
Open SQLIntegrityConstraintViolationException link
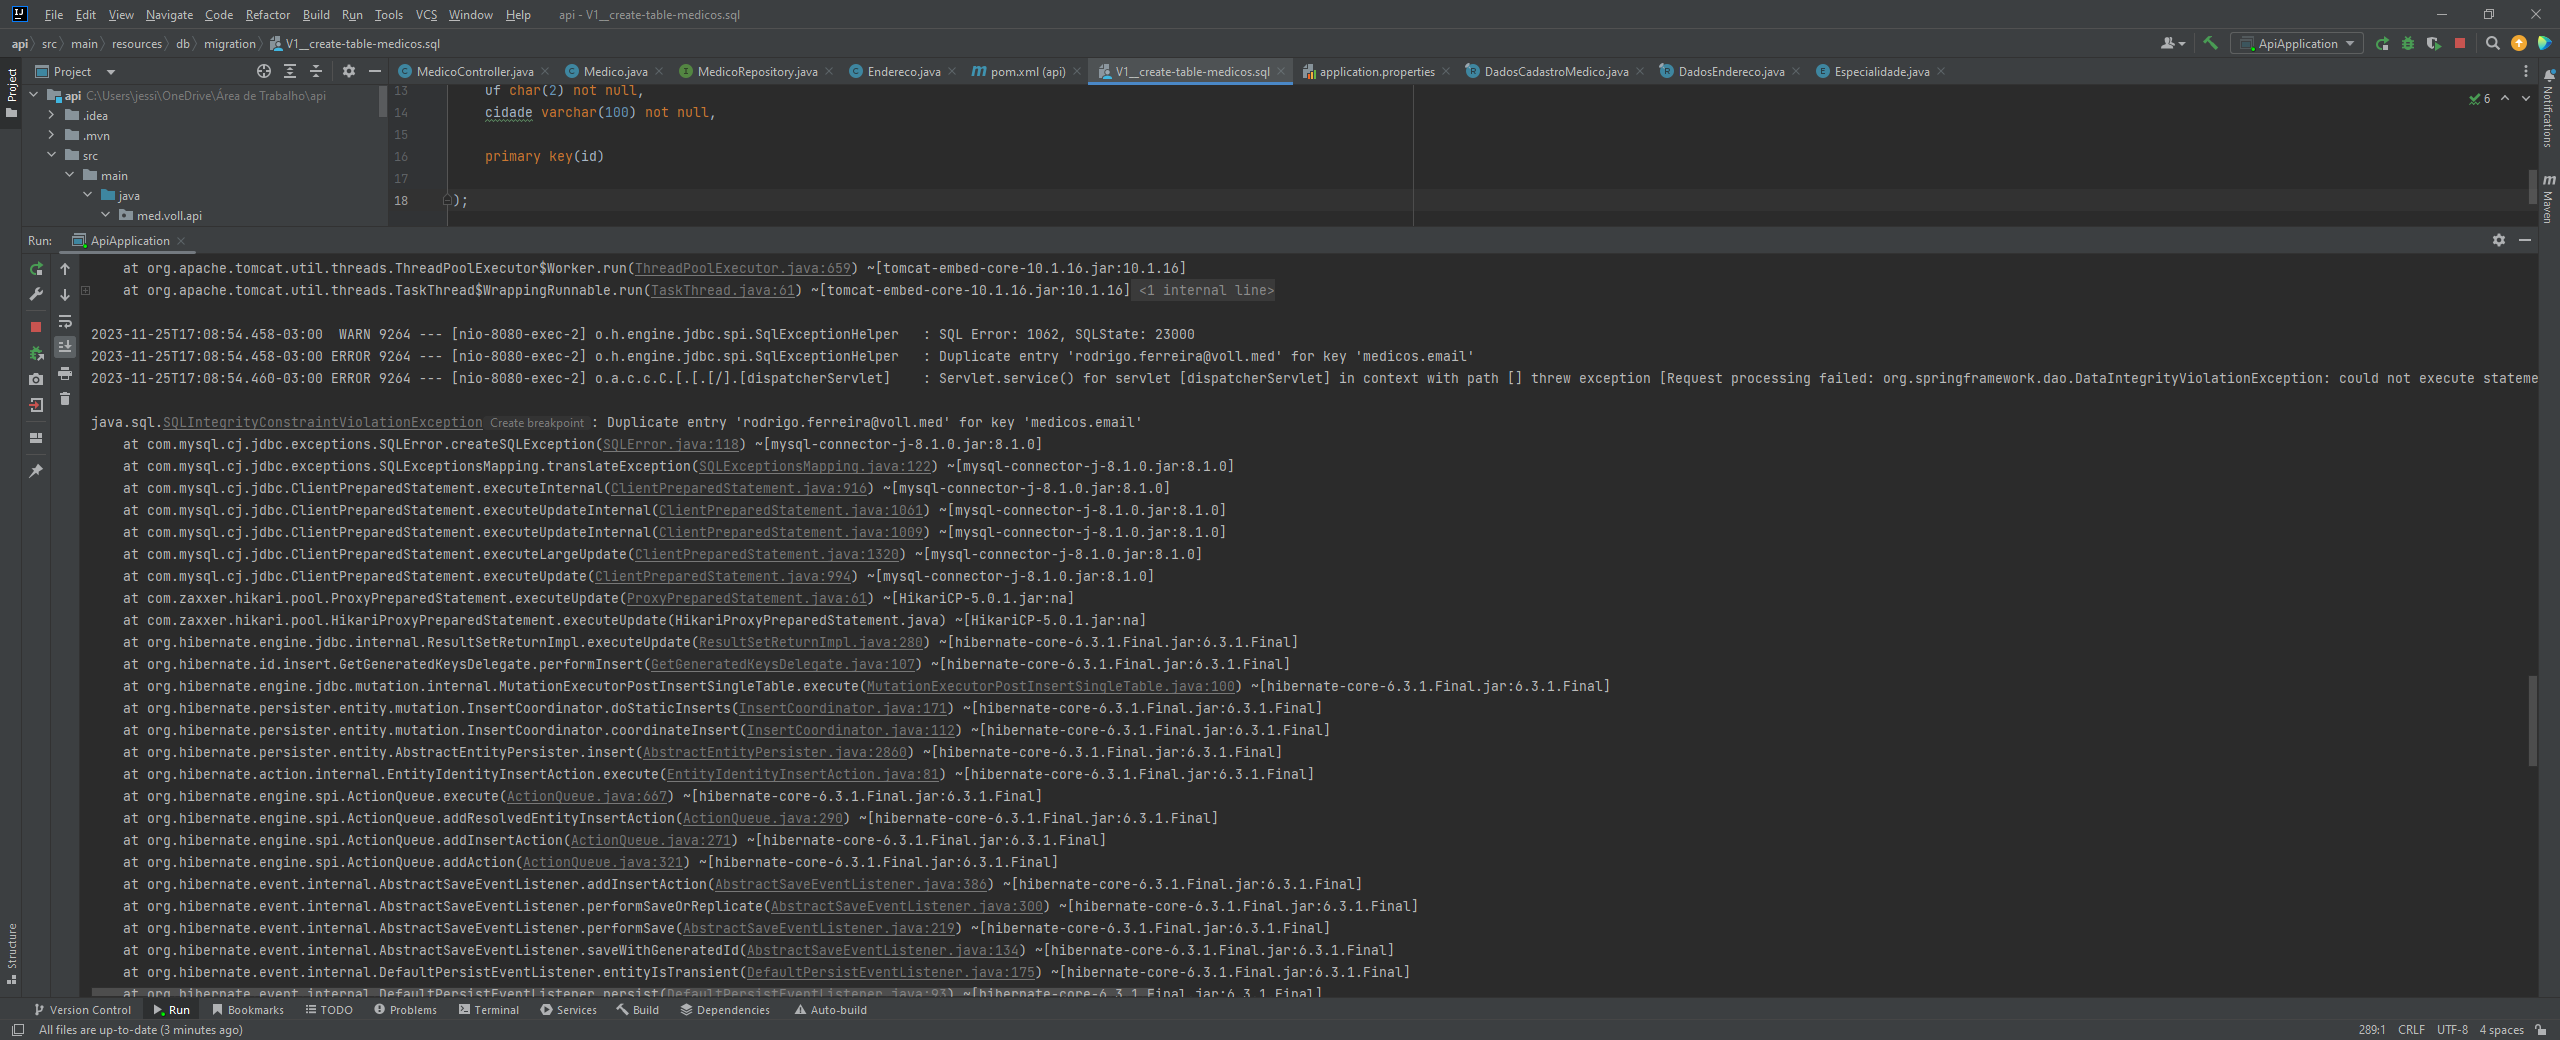(x=322, y=423)
